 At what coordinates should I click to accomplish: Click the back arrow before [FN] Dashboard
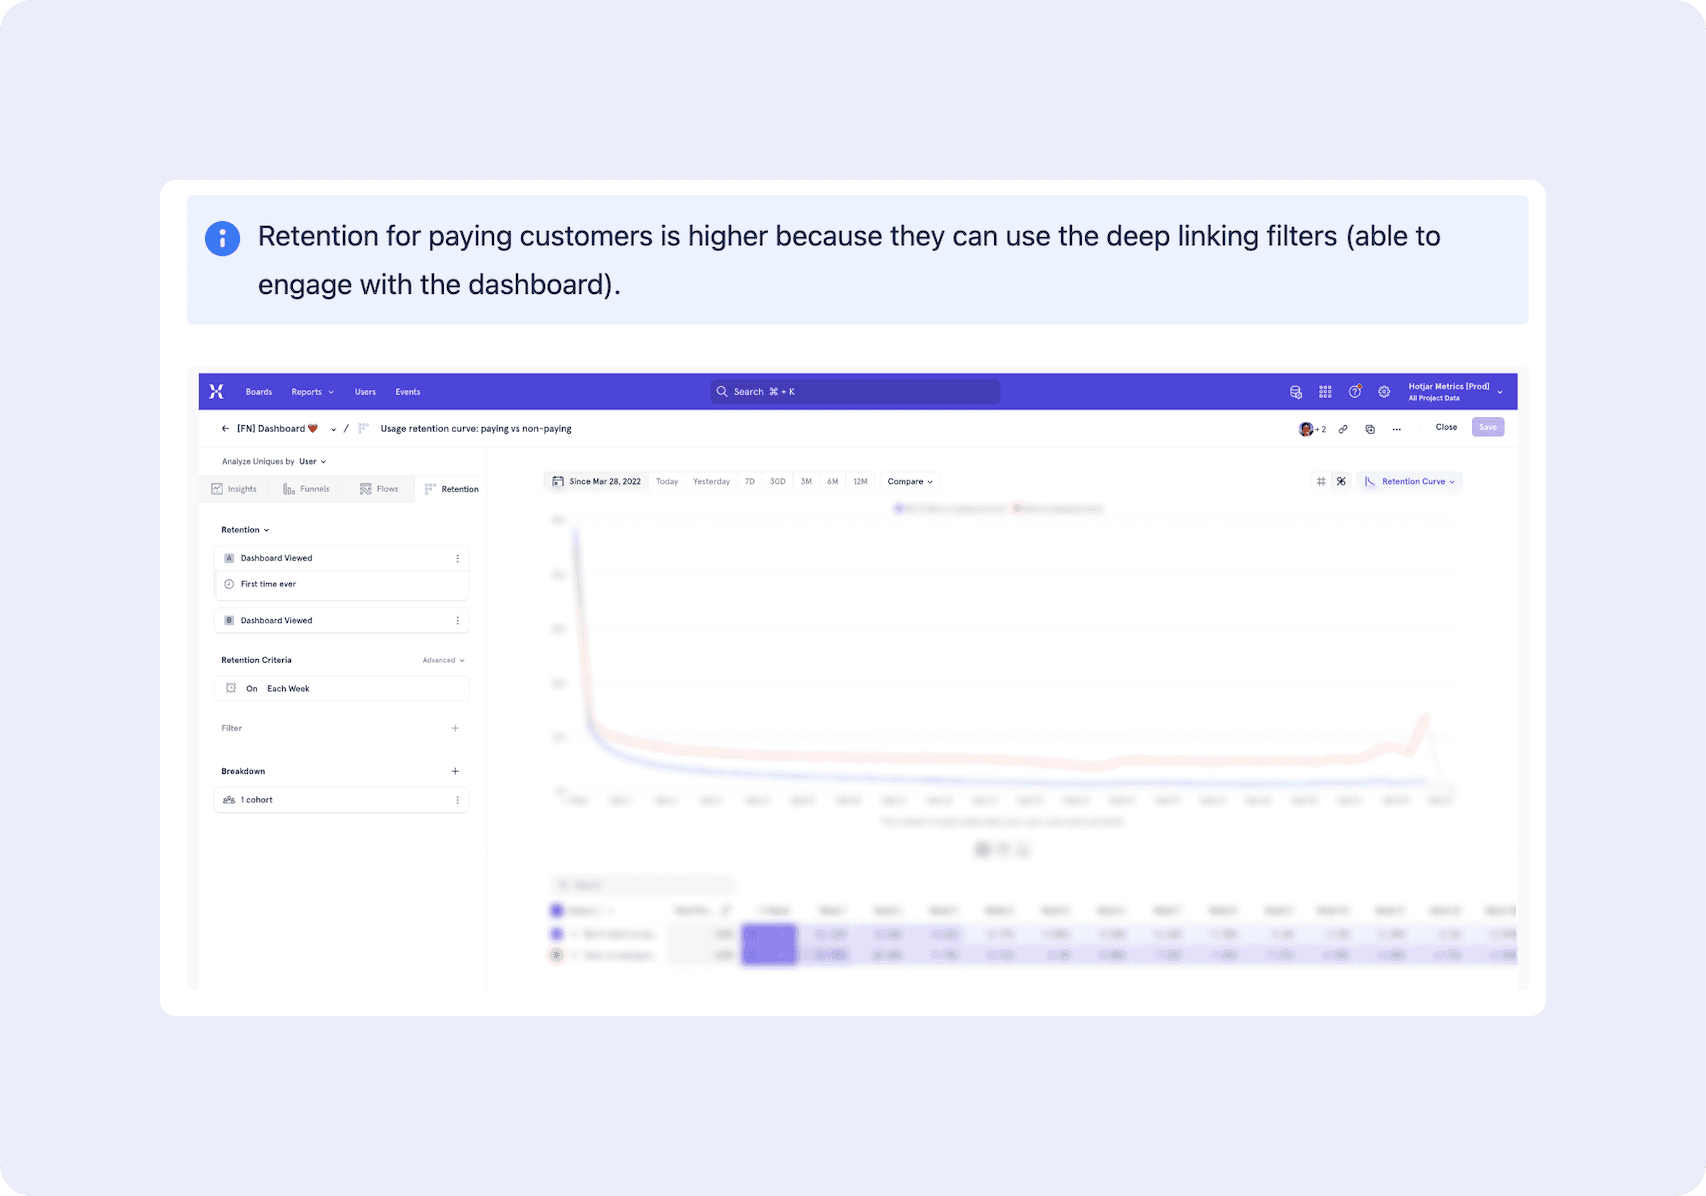225,429
